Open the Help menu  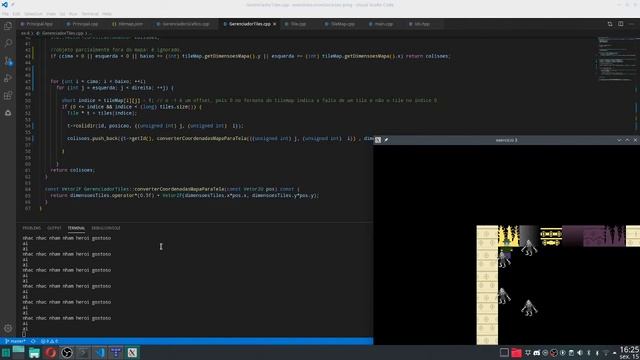tap(107, 14)
